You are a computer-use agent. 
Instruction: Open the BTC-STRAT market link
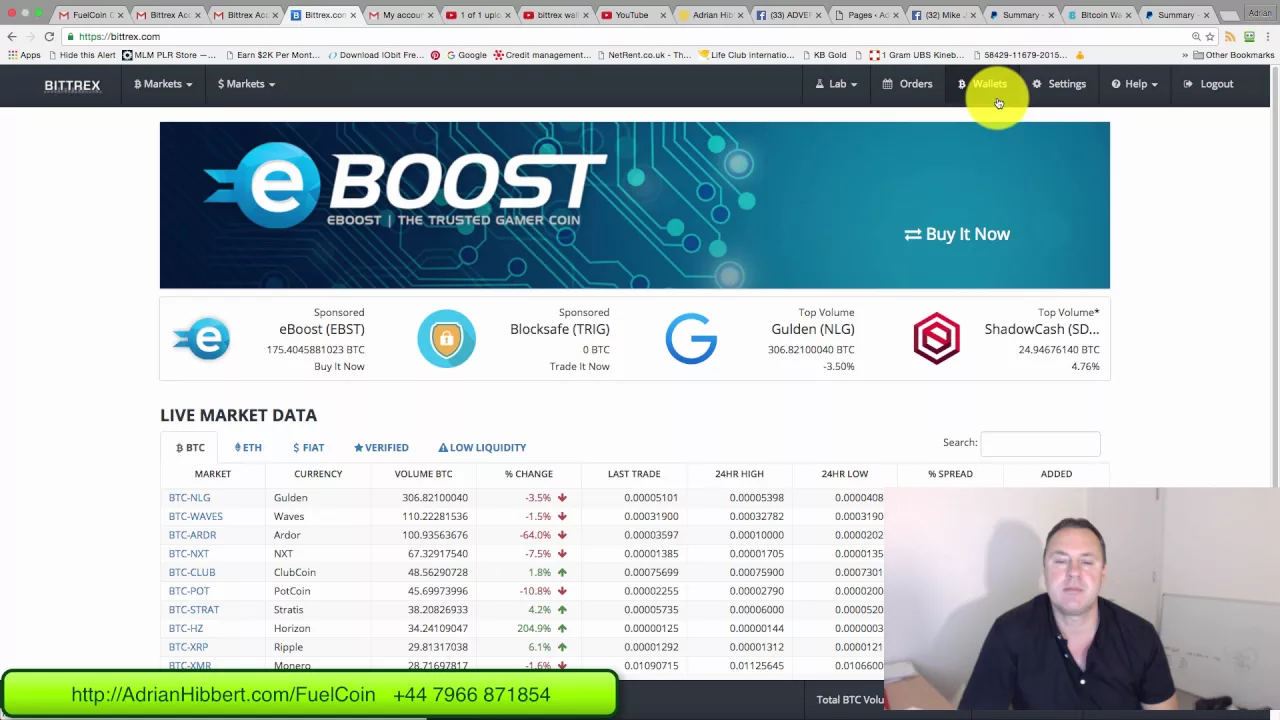(x=193, y=610)
